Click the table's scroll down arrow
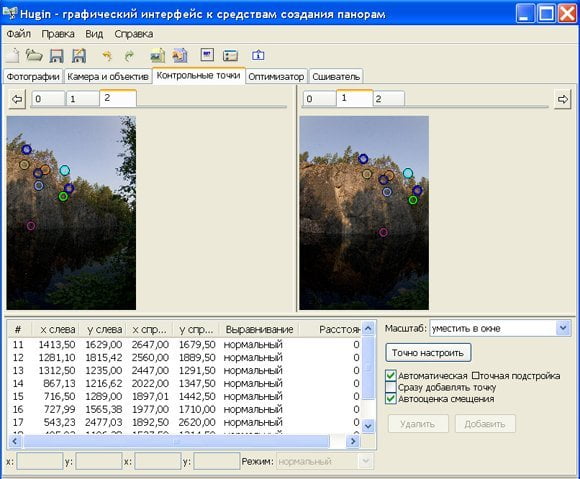 368,426
